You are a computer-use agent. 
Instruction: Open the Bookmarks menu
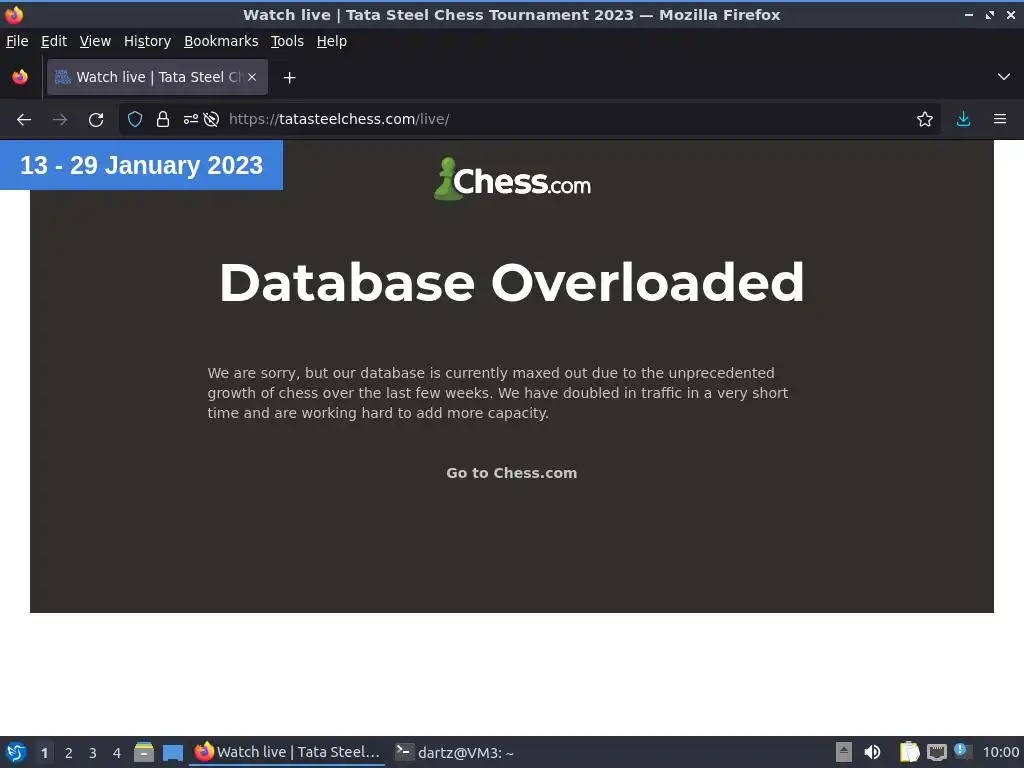[221, 41]
